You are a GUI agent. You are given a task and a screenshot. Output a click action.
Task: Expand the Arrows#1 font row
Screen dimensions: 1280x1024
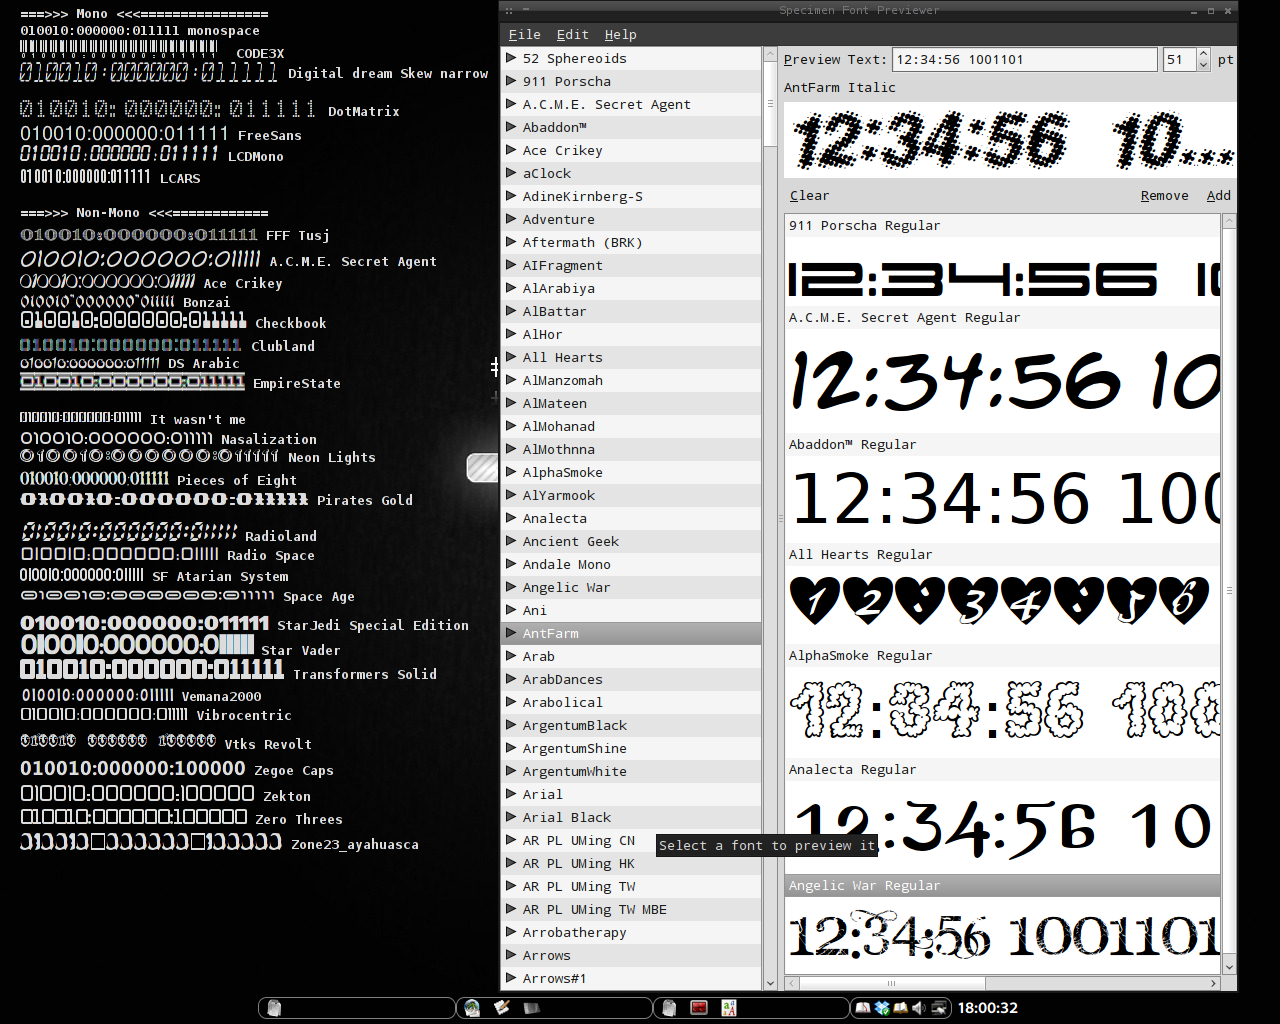pyautogui.click(x=511, y=978)
